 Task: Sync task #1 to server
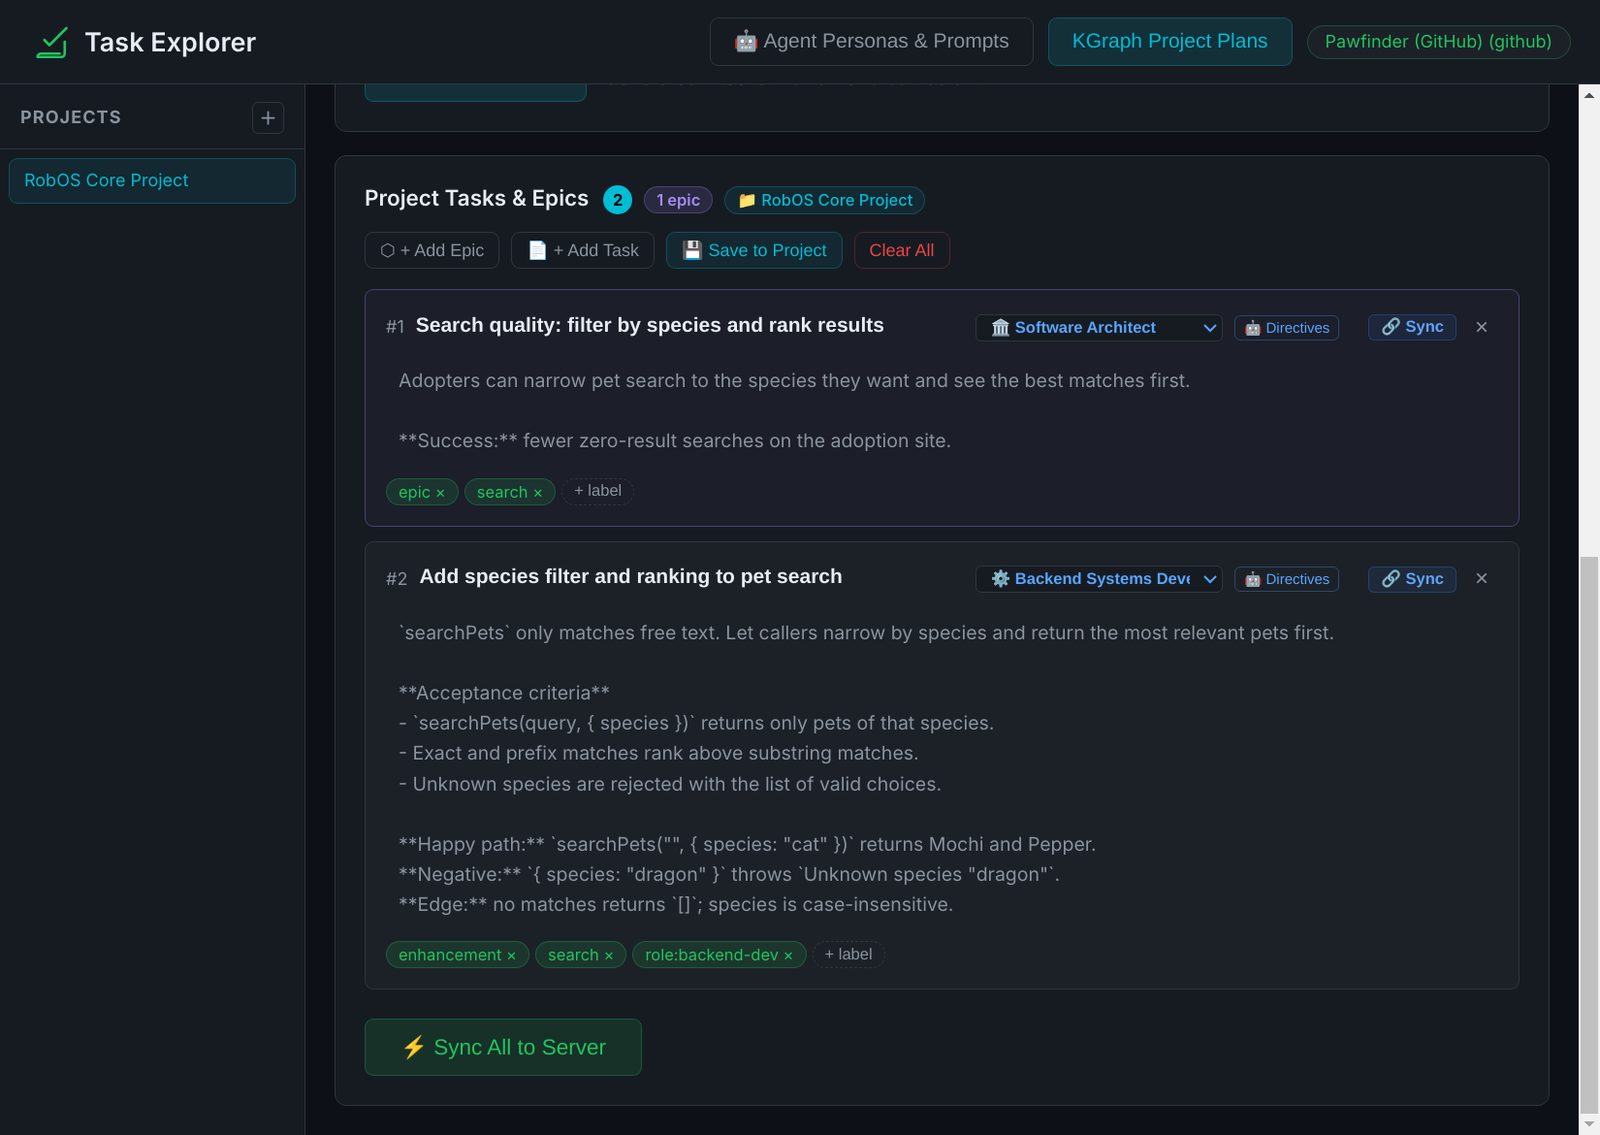pos(1412,327)
